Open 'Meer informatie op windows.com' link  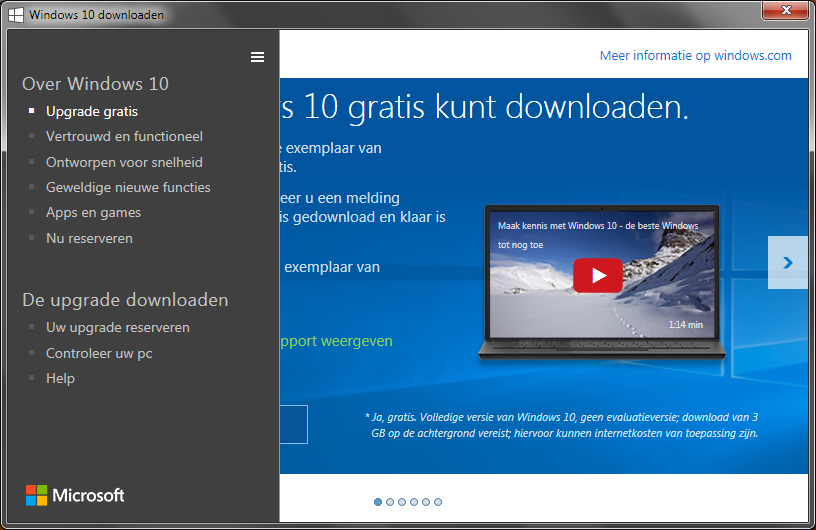pyautogui.click(x=695, y=56)
